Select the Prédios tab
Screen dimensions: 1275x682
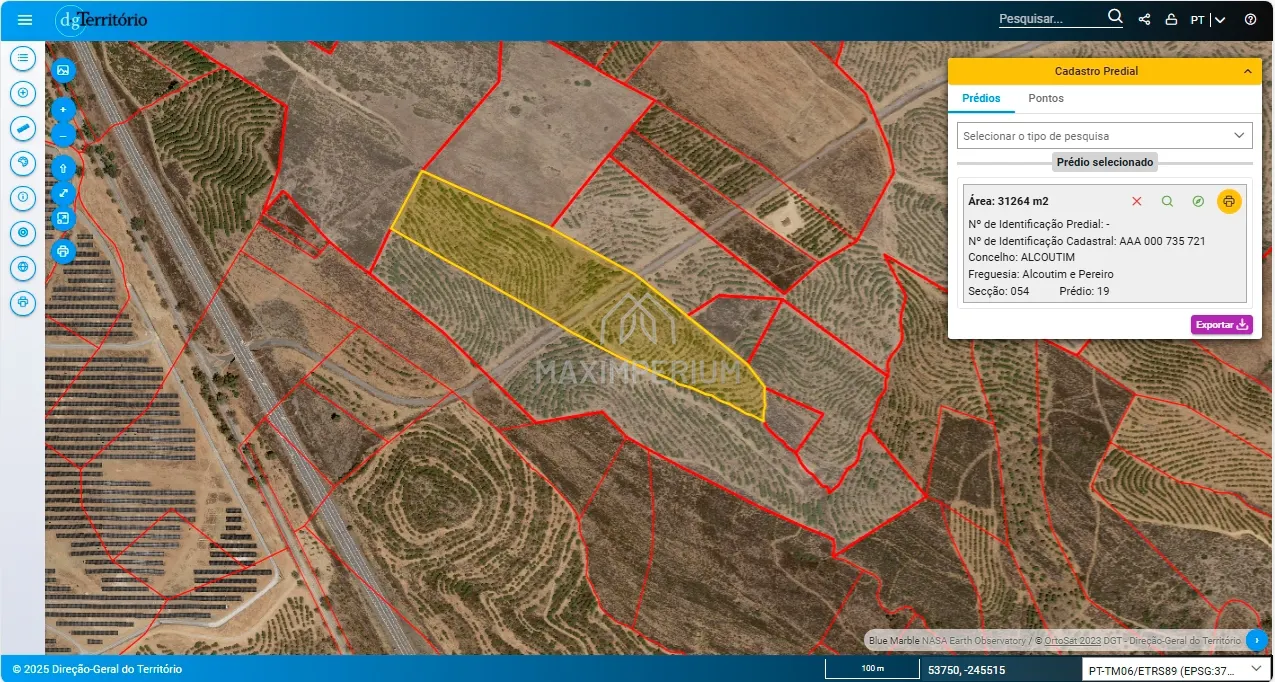pyautogui.click(x=981, y=98)
